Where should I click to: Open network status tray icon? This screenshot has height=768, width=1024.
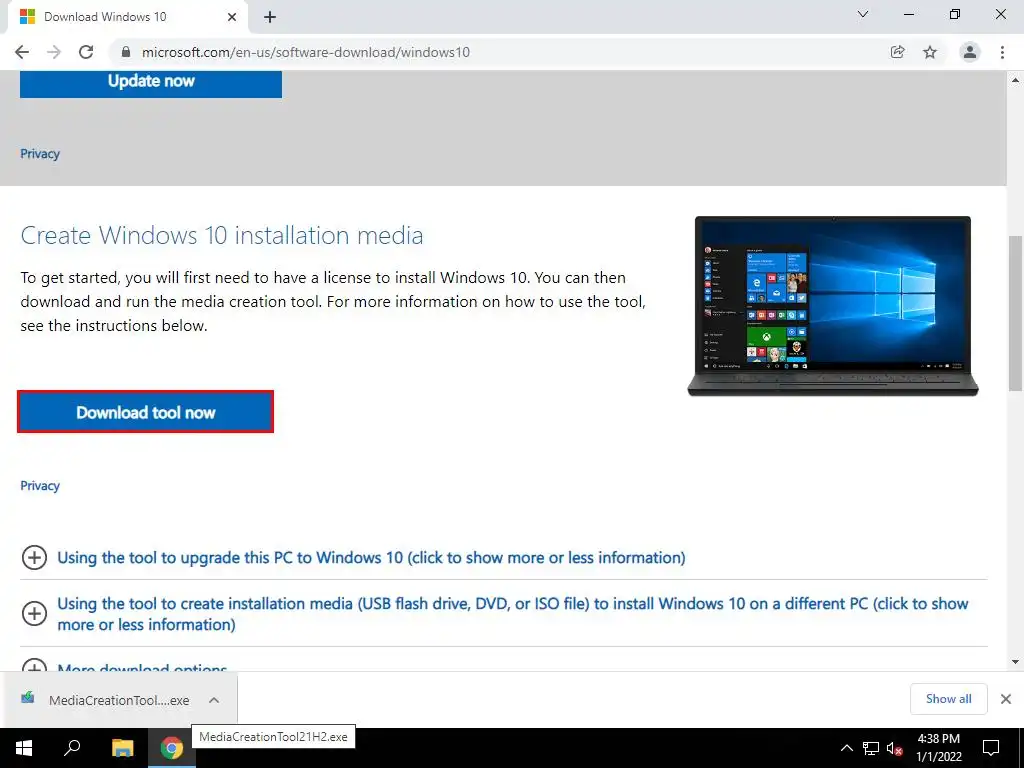point(871,748)
